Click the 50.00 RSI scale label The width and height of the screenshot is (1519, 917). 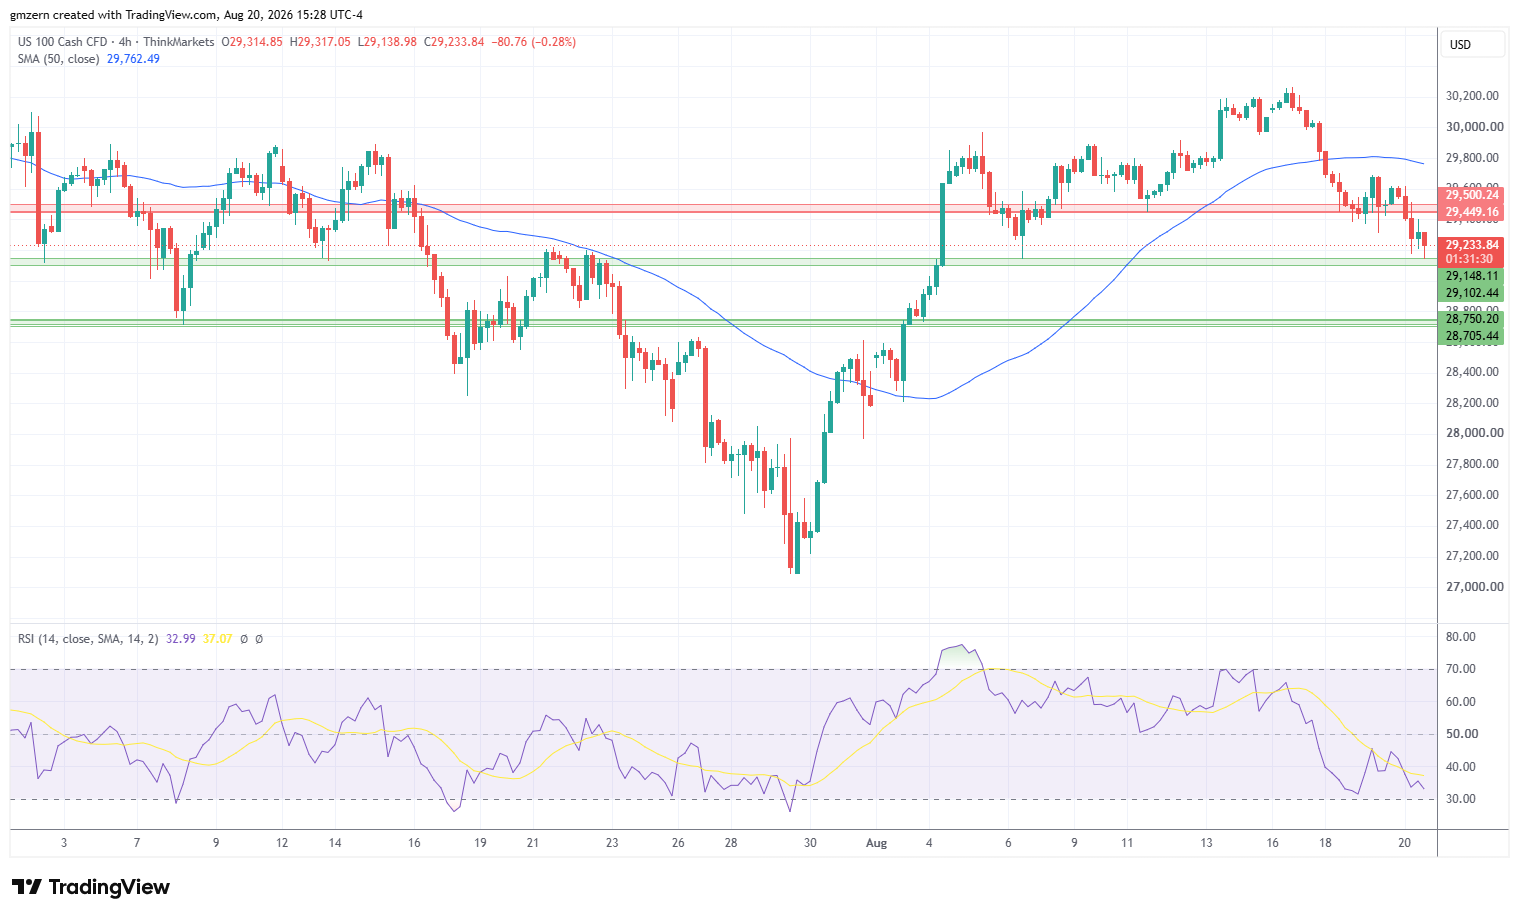click(1461, 734)
